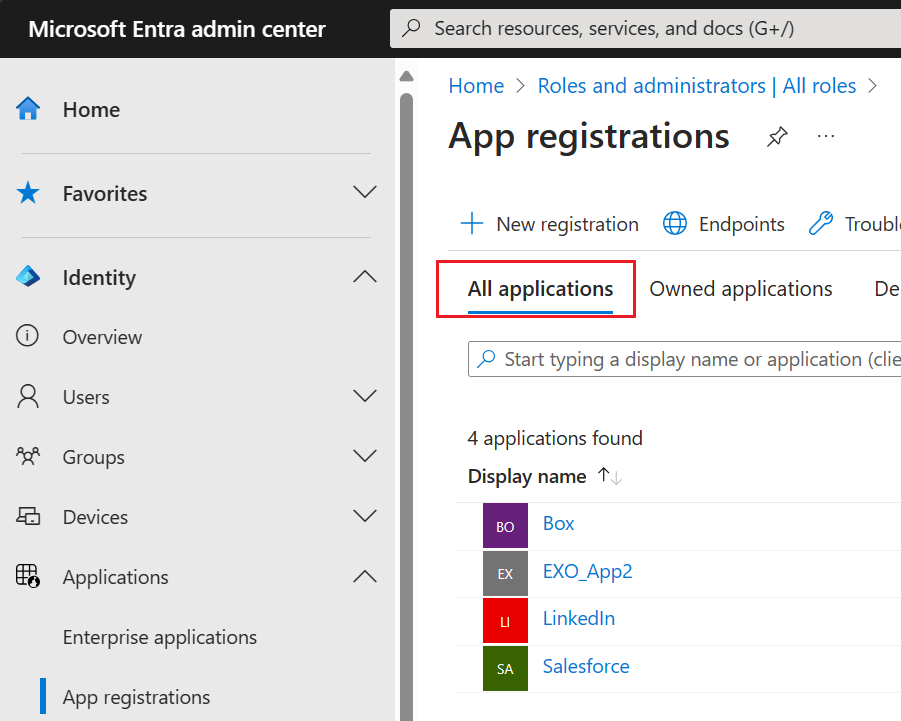
Task: Select the All applications tab
Action: pos(540,289)
